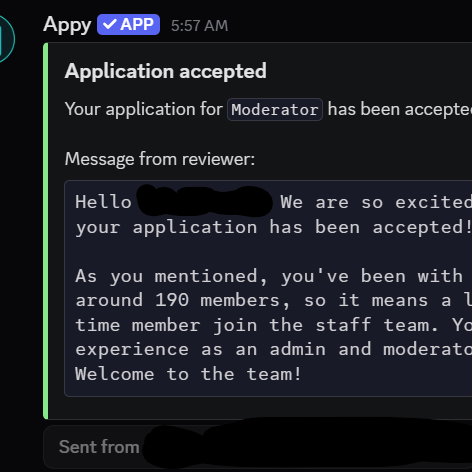Click the number 190 in the message
This screenshot has height=472, width=472.
tap(172, 300)
